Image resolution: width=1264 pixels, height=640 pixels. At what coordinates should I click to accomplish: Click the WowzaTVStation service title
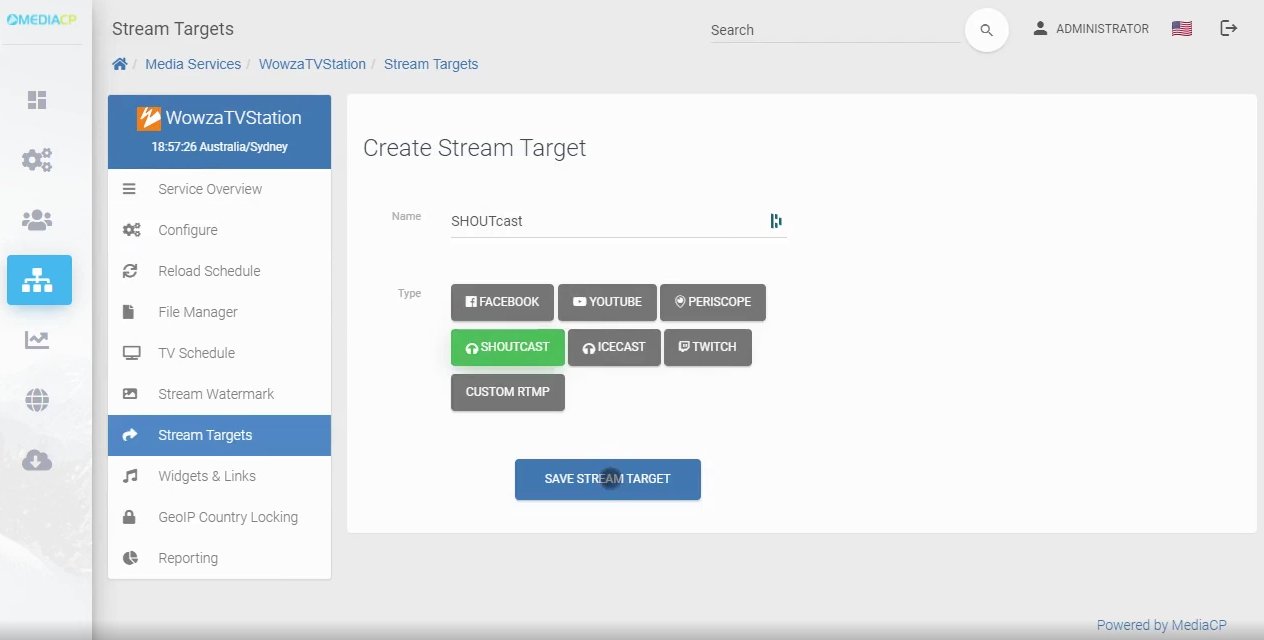point(233,118)
